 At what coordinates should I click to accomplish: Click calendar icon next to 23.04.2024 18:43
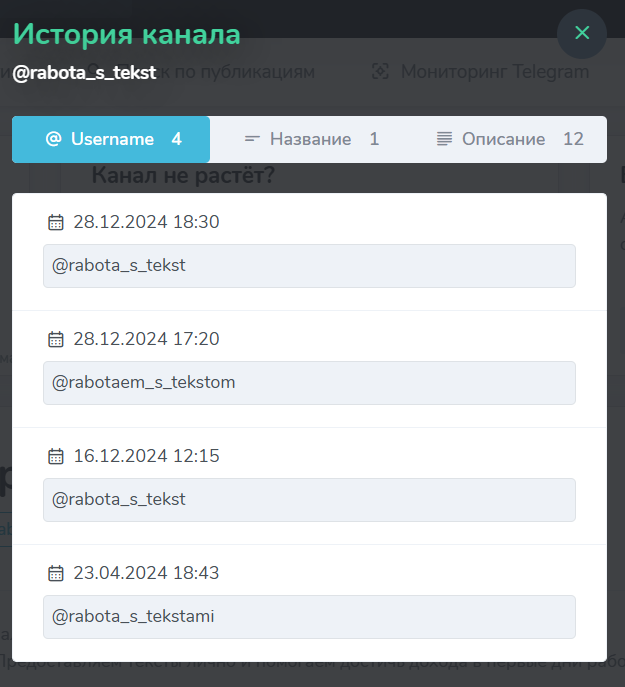[x=56, y=573]
